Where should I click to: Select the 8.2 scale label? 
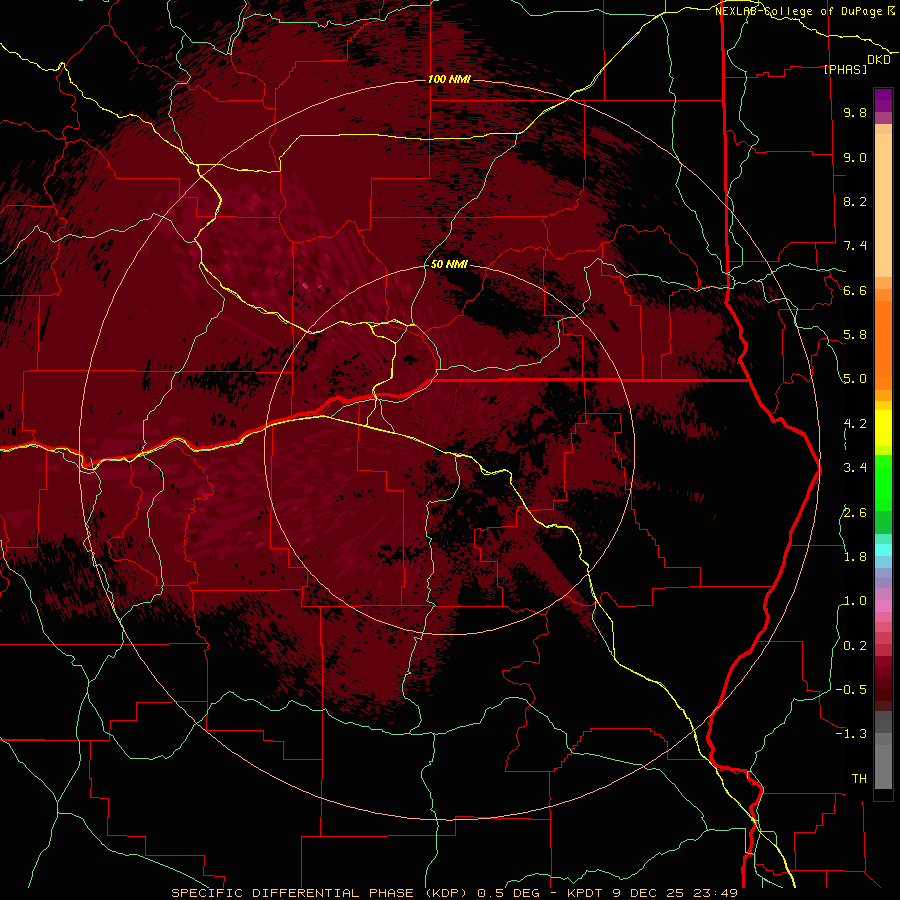tap(855, 201)
